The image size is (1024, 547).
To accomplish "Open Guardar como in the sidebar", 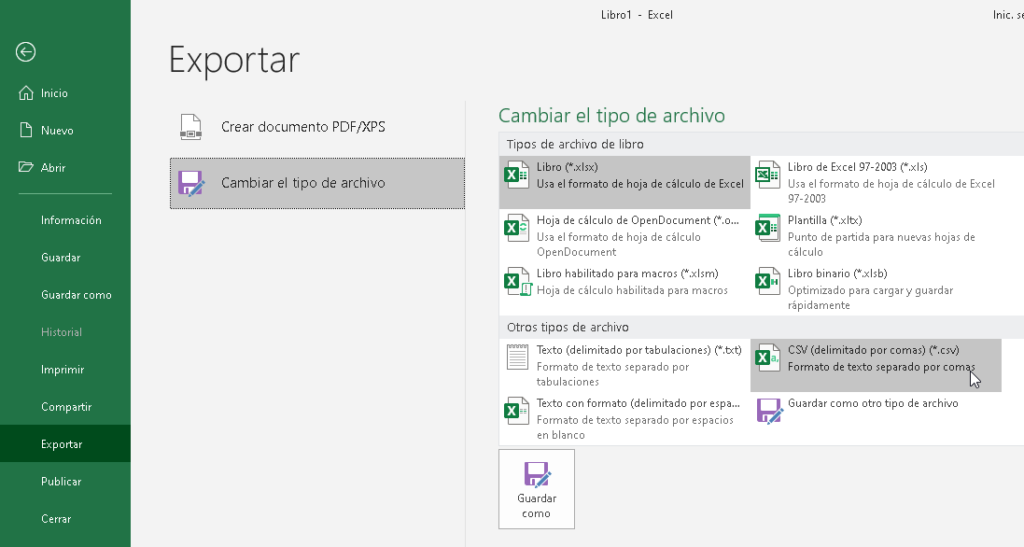I will 65,294.
